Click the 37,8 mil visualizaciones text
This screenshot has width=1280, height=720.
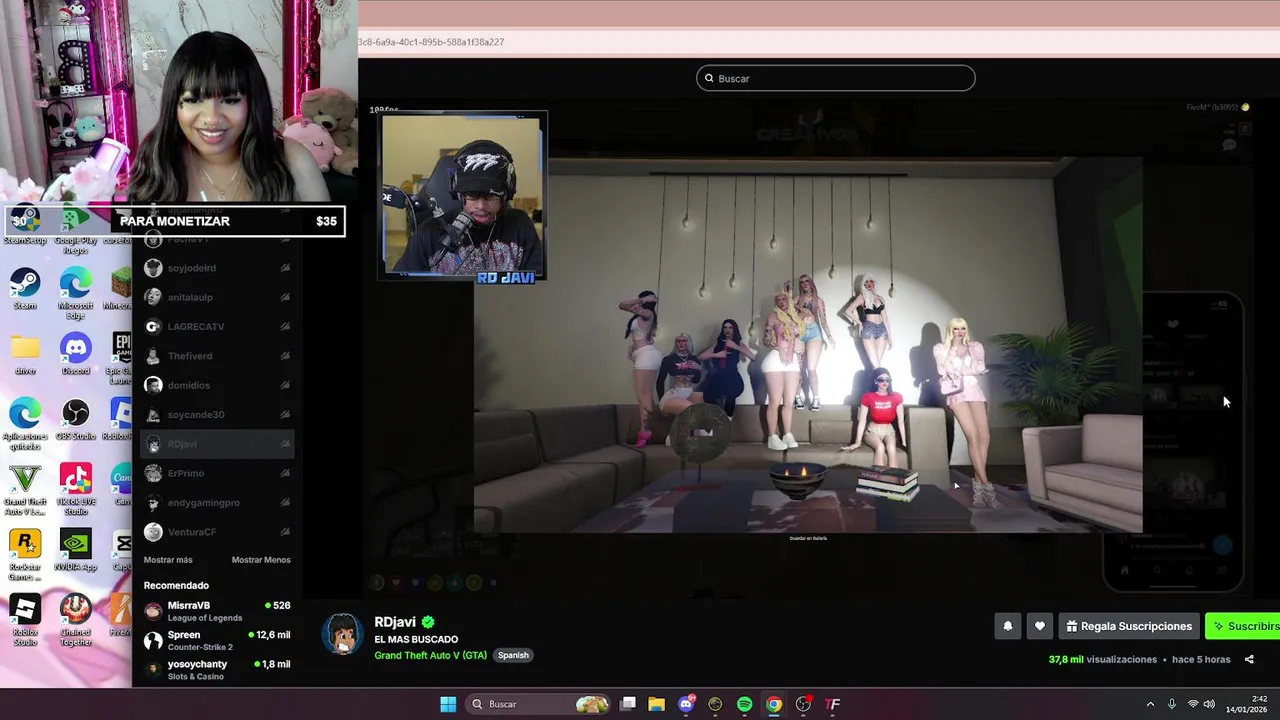point(1103,659)
